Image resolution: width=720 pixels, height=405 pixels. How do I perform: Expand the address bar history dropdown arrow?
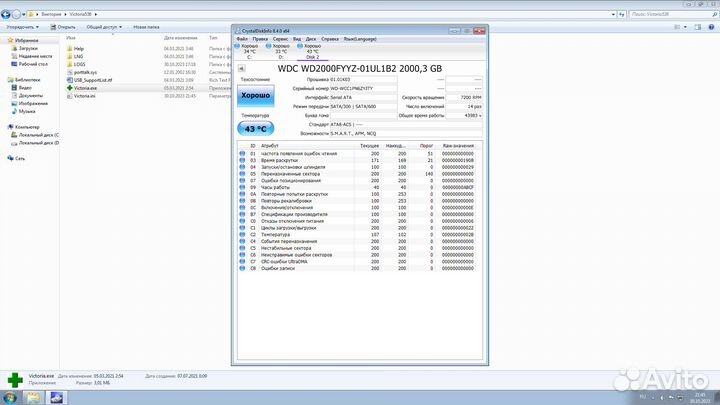pos(613,14)
